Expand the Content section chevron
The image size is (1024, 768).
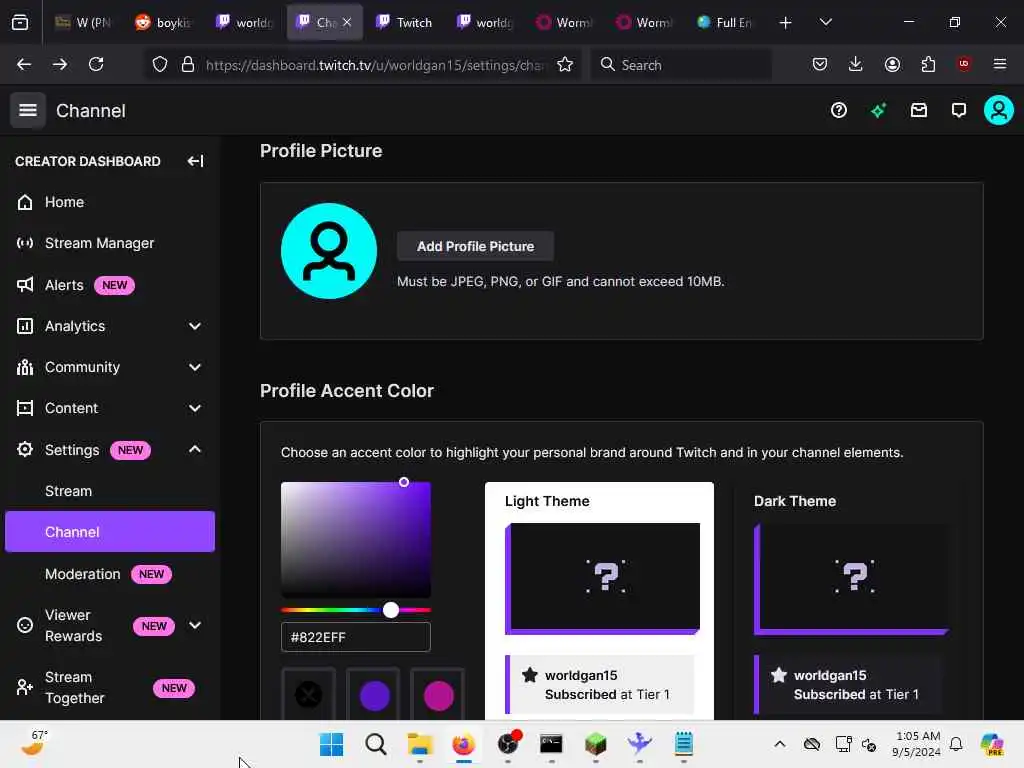tap(195, 408)
